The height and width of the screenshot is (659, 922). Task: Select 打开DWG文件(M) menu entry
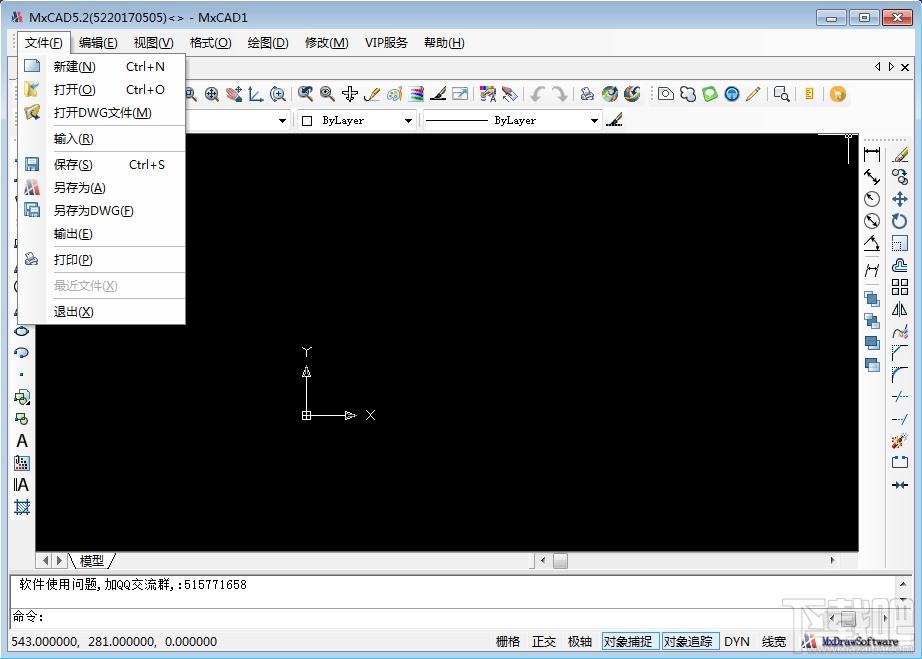pyautogui.click(x=102, y=113)
